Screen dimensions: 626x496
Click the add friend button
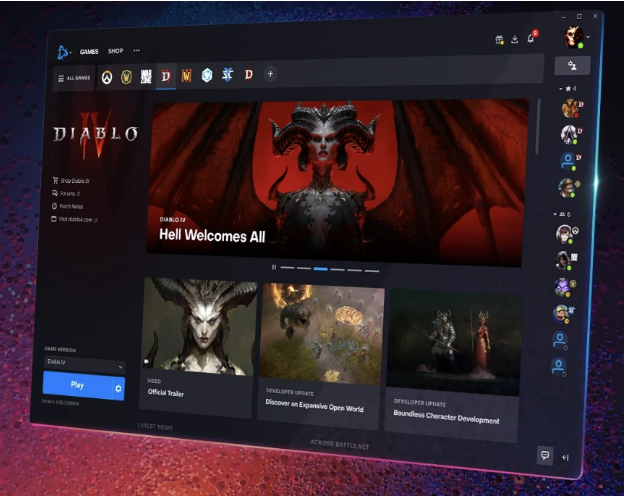click(x=572, y=66)
